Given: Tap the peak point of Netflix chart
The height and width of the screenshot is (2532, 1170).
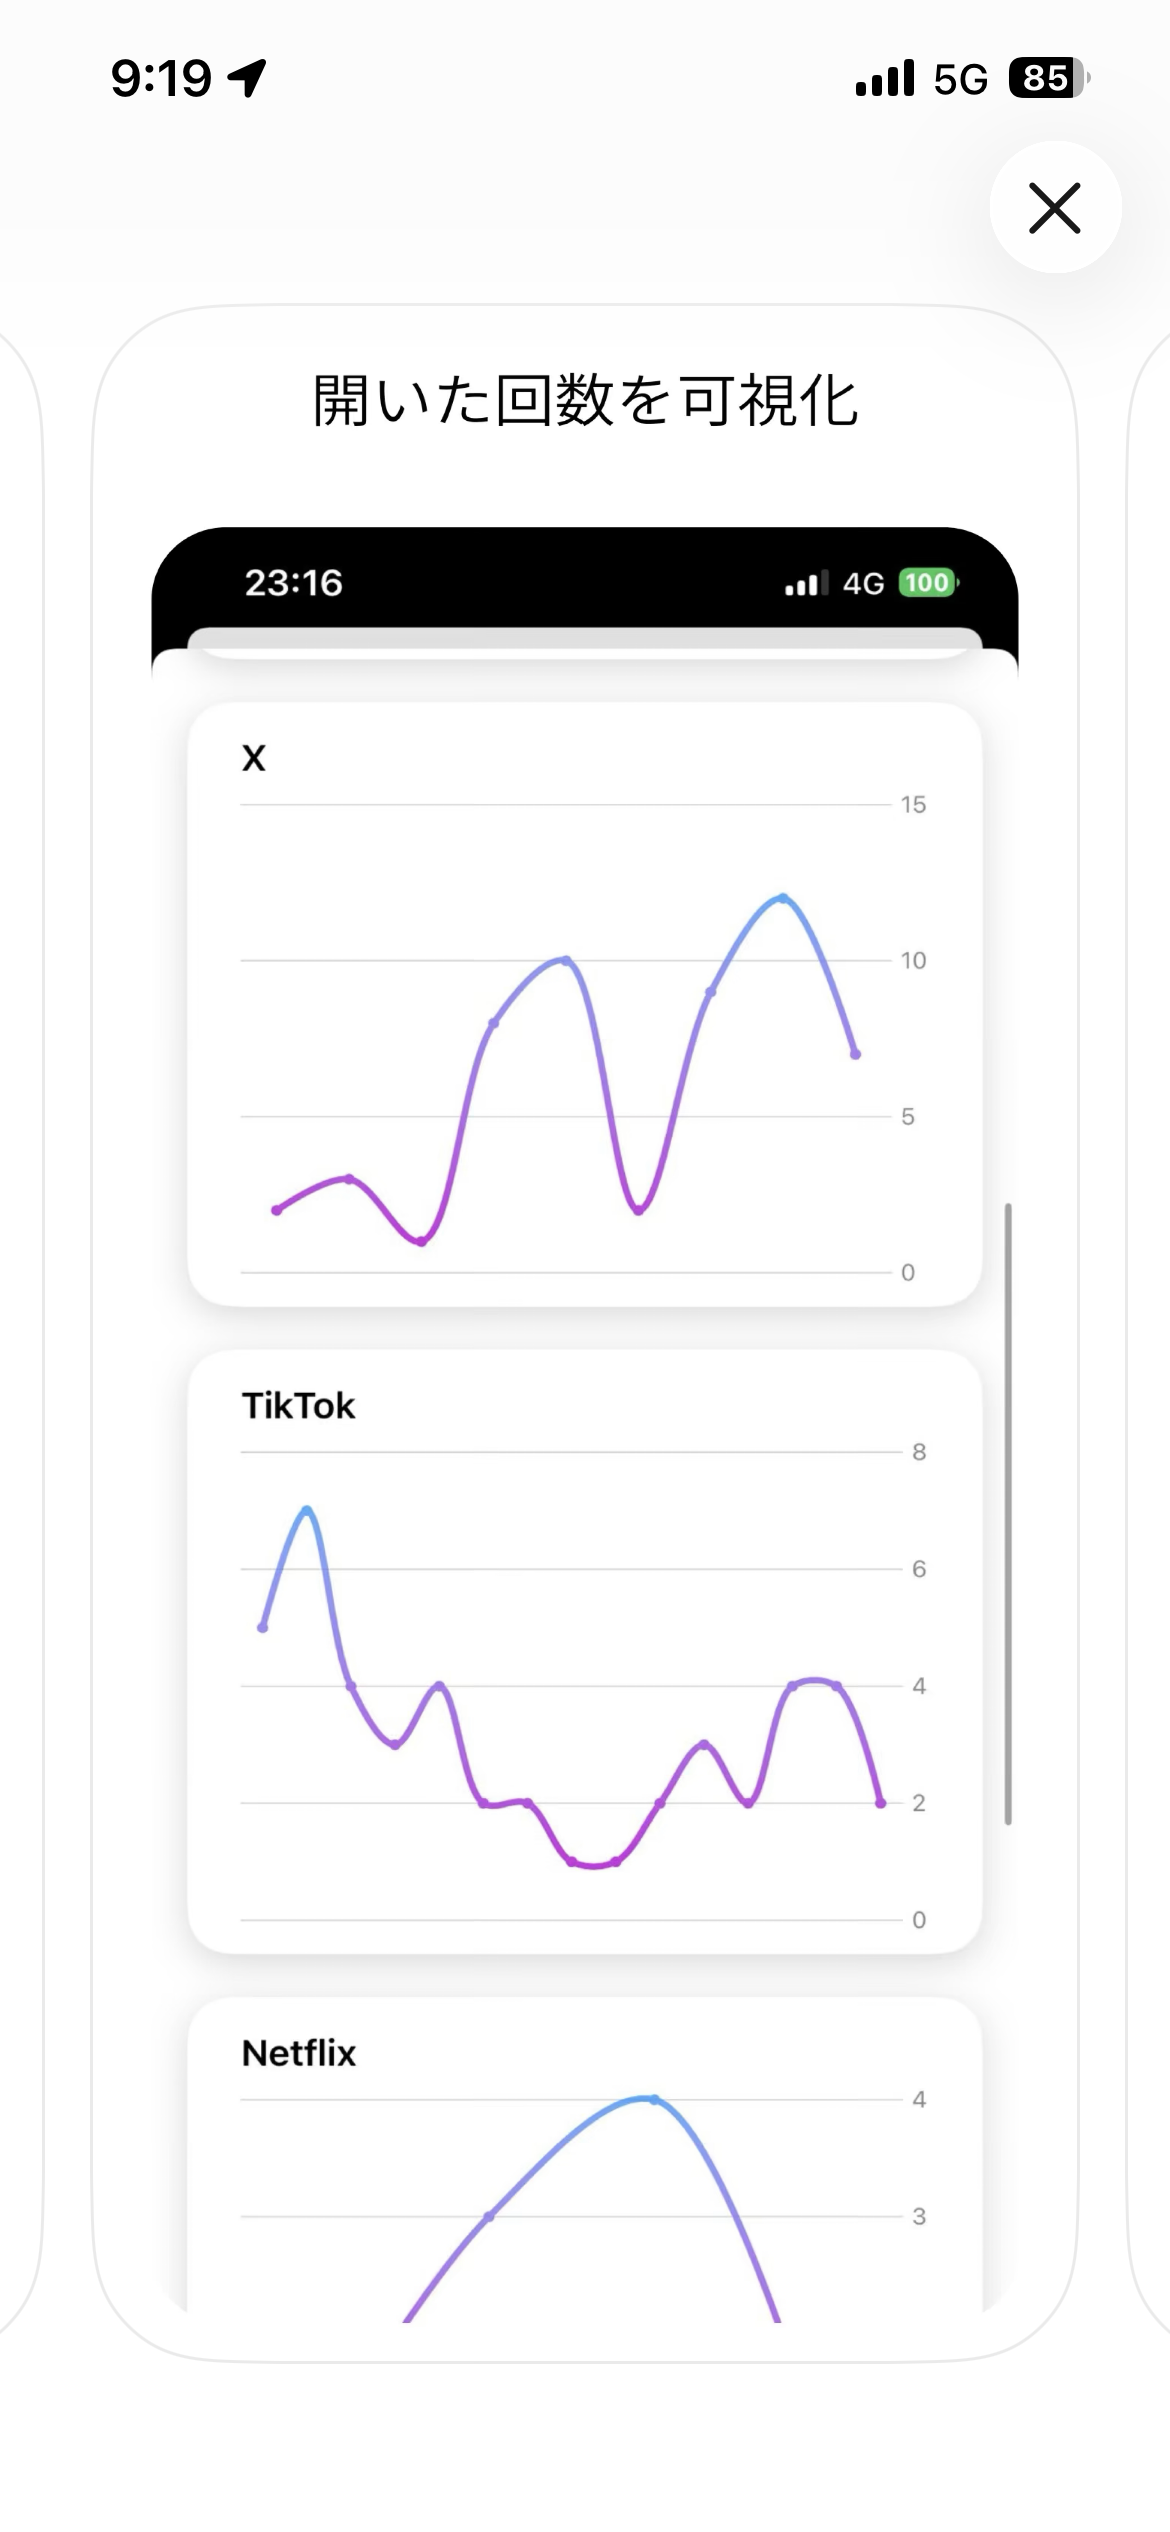Looking at the screenshot, I should [653, 2099].
